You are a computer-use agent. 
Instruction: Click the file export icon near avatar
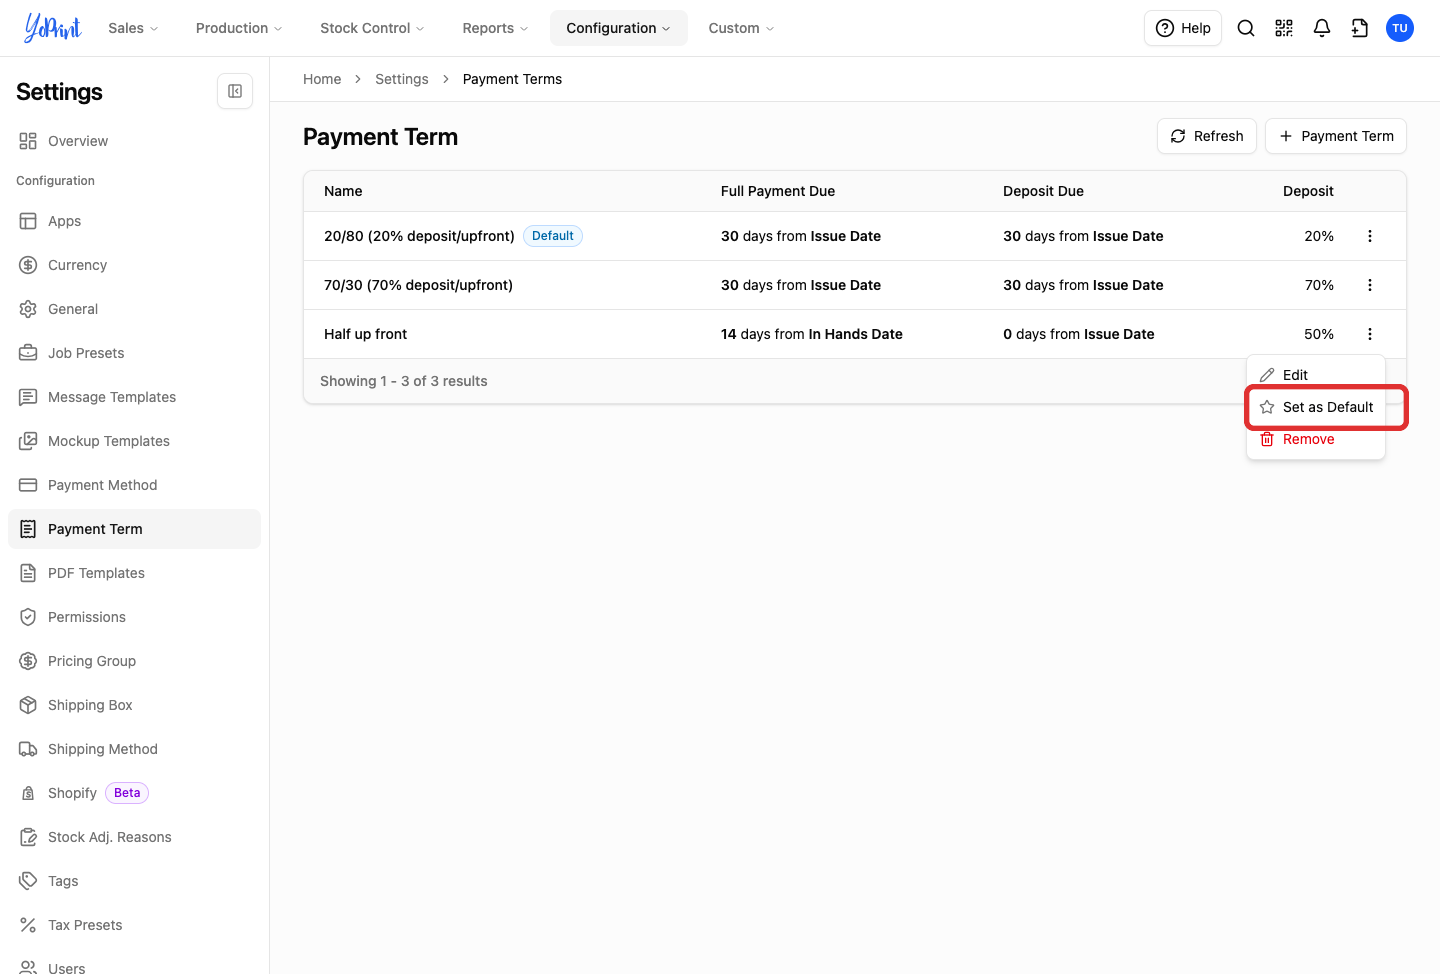(x=1360, y=28)
